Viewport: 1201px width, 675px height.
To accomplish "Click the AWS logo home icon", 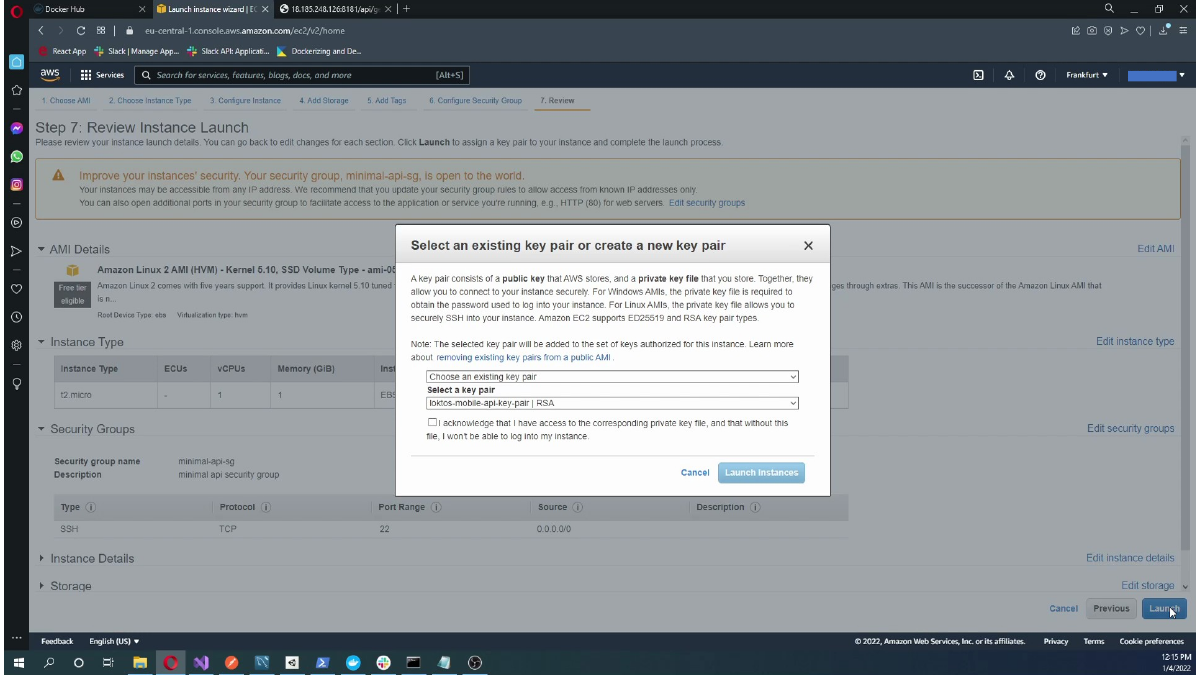I will click(50, 75).
